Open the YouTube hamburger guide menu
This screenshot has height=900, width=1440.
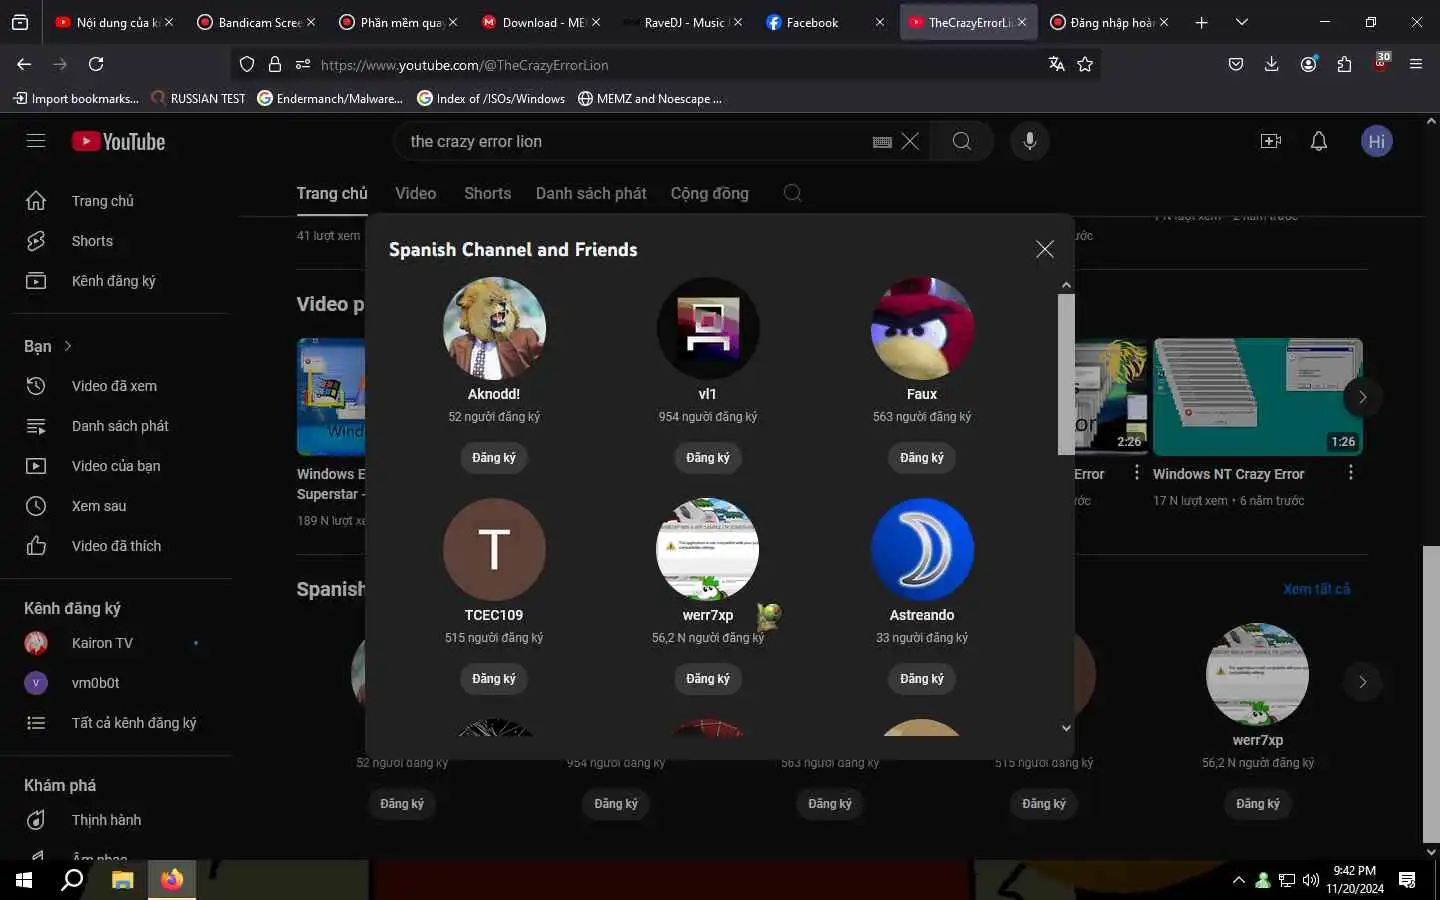tap(36, 141)
